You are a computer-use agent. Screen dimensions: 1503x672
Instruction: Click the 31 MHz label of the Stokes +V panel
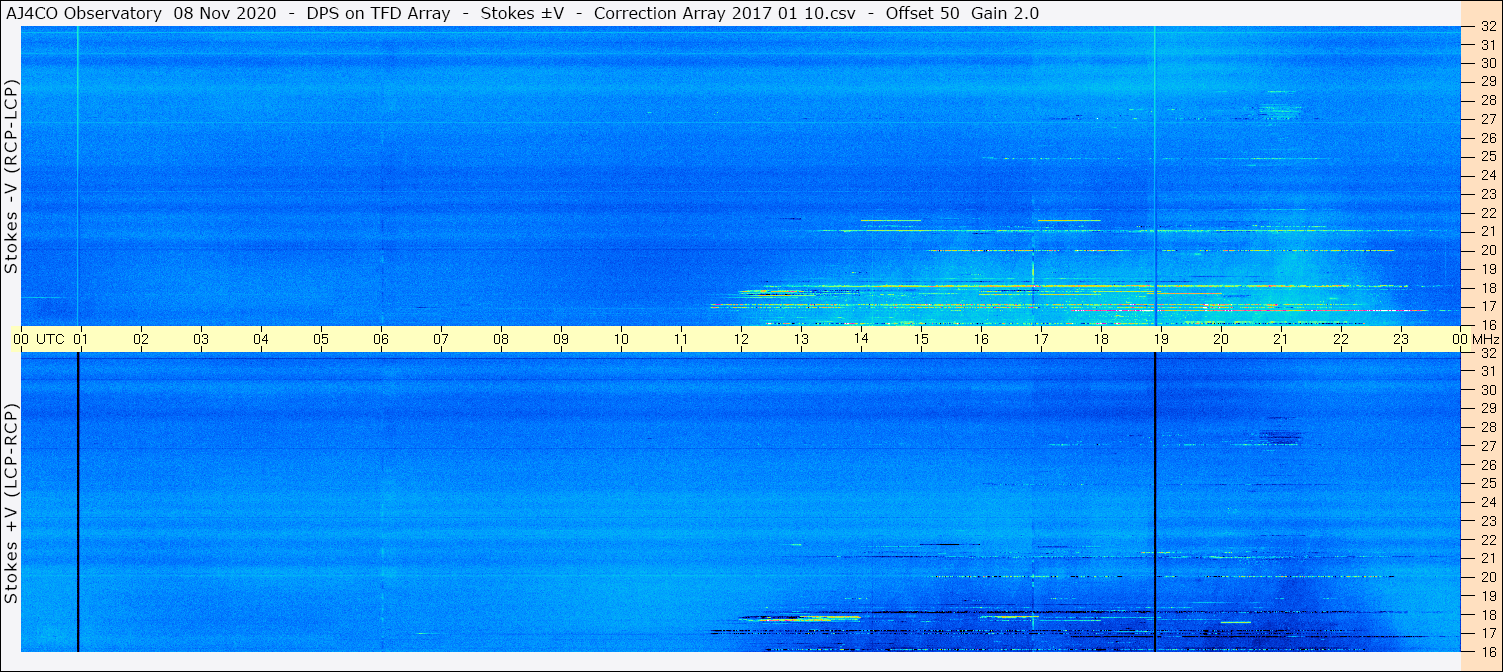(x=1487, y=371)
